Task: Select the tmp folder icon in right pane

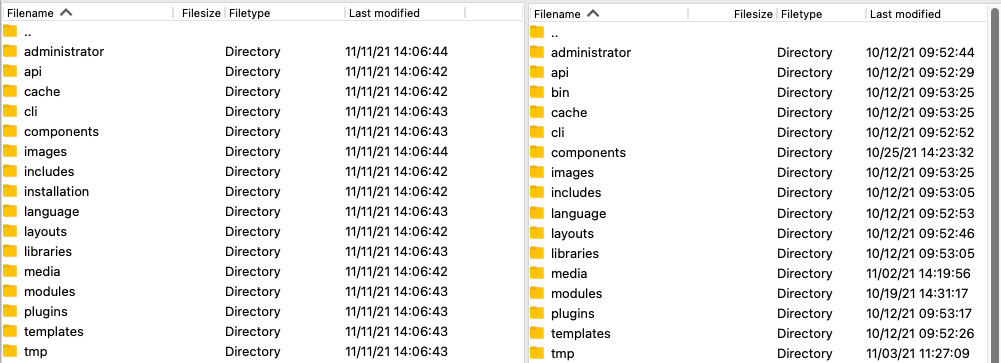Action: (x=537, y=353)
